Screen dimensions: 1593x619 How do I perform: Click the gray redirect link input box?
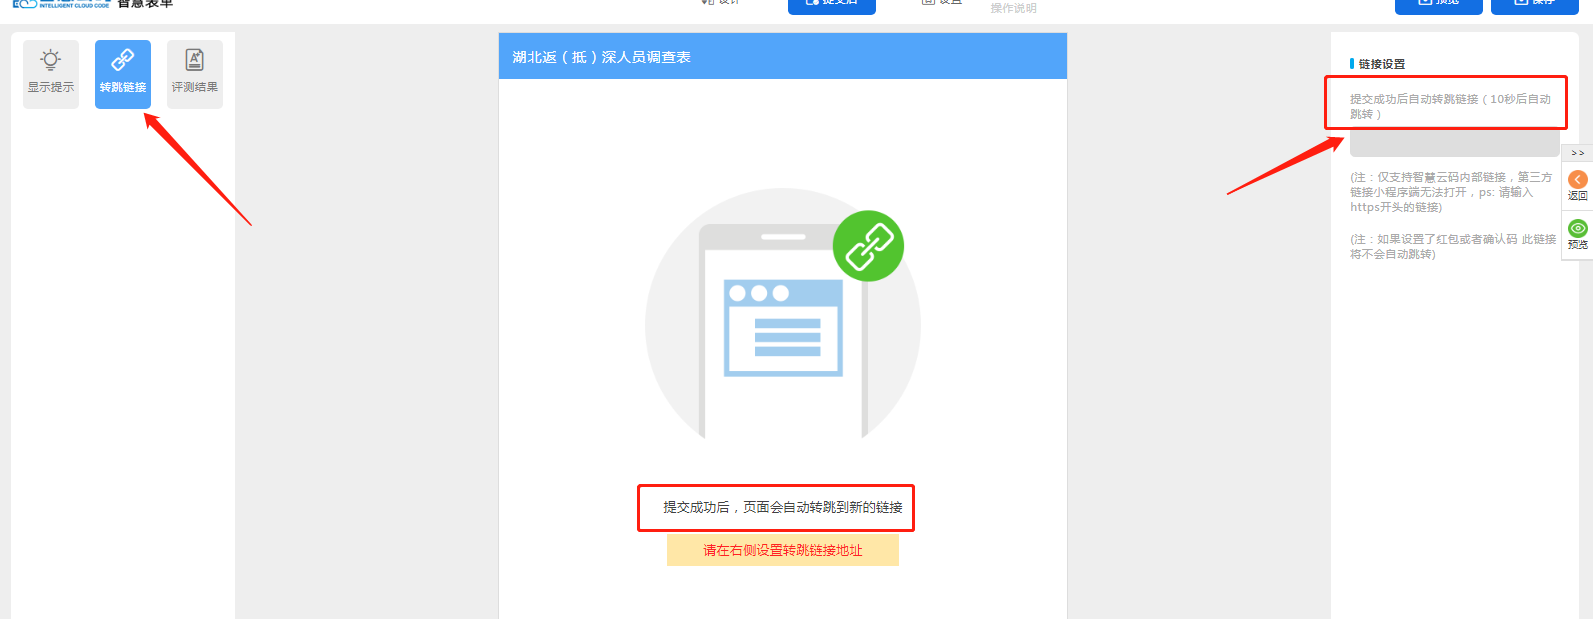pyautogui.click(x=1454, y=142)
